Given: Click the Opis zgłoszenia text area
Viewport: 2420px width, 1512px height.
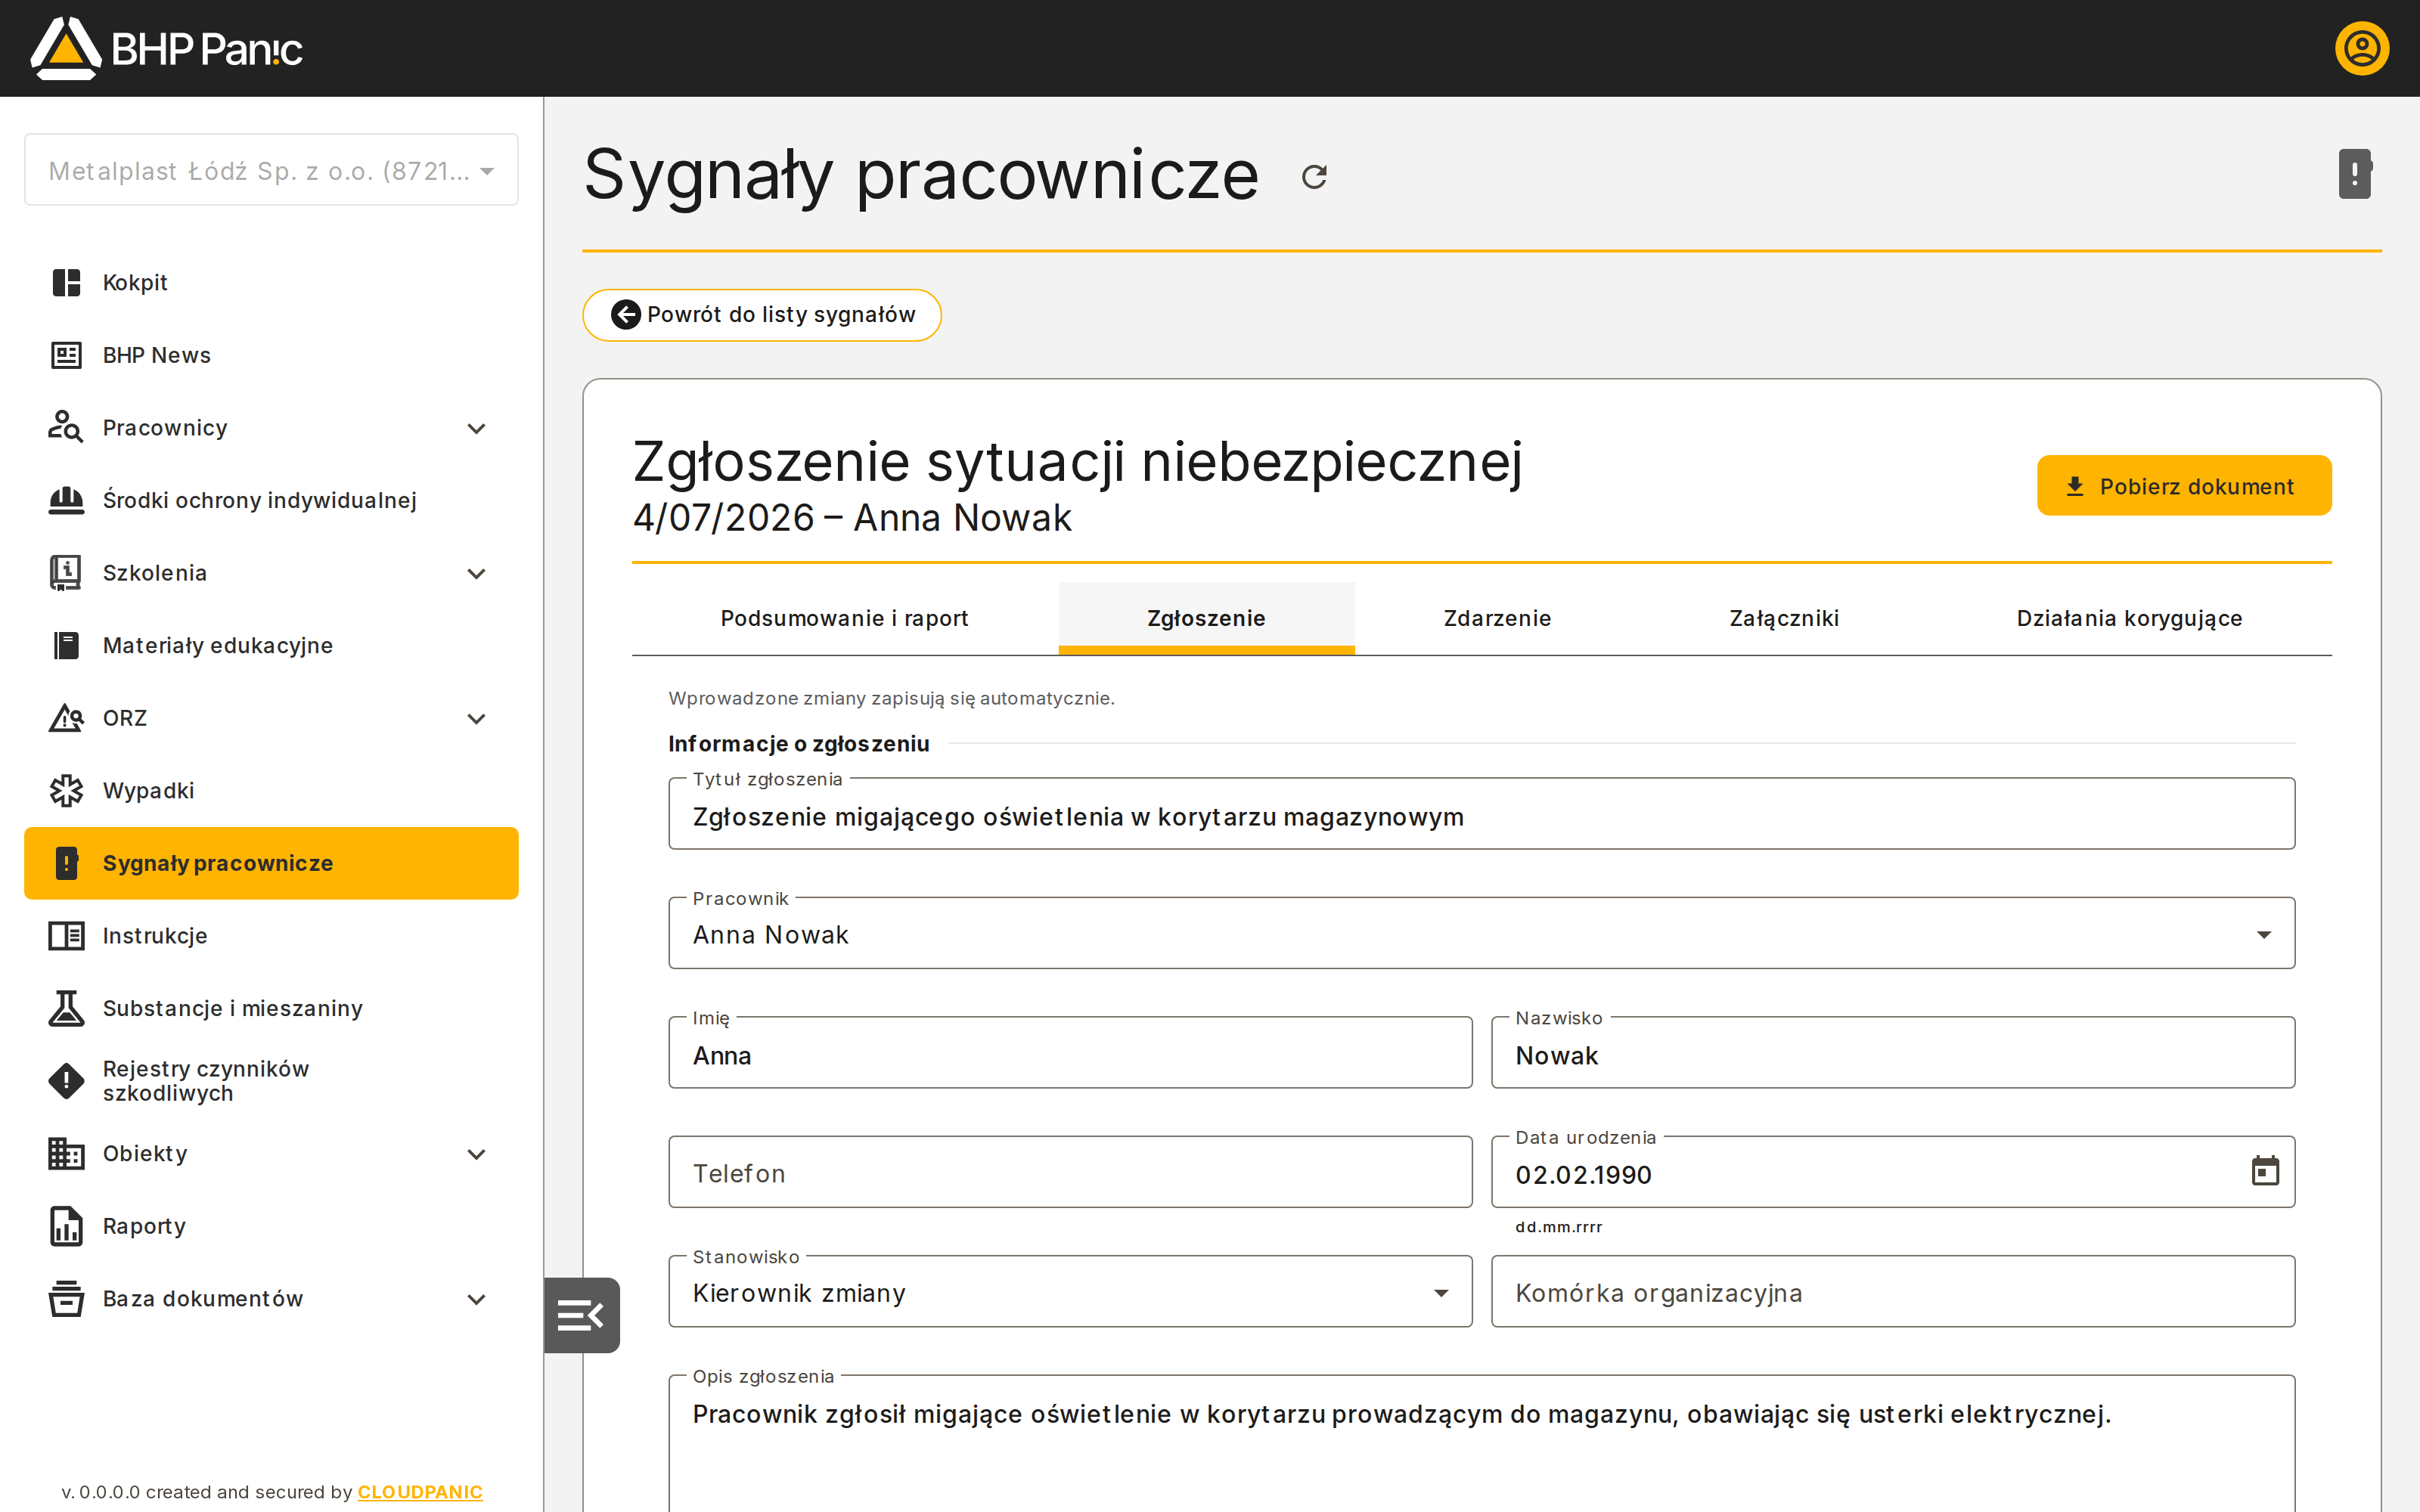Looking at the screenshot, I should tap(1481, 1444).
